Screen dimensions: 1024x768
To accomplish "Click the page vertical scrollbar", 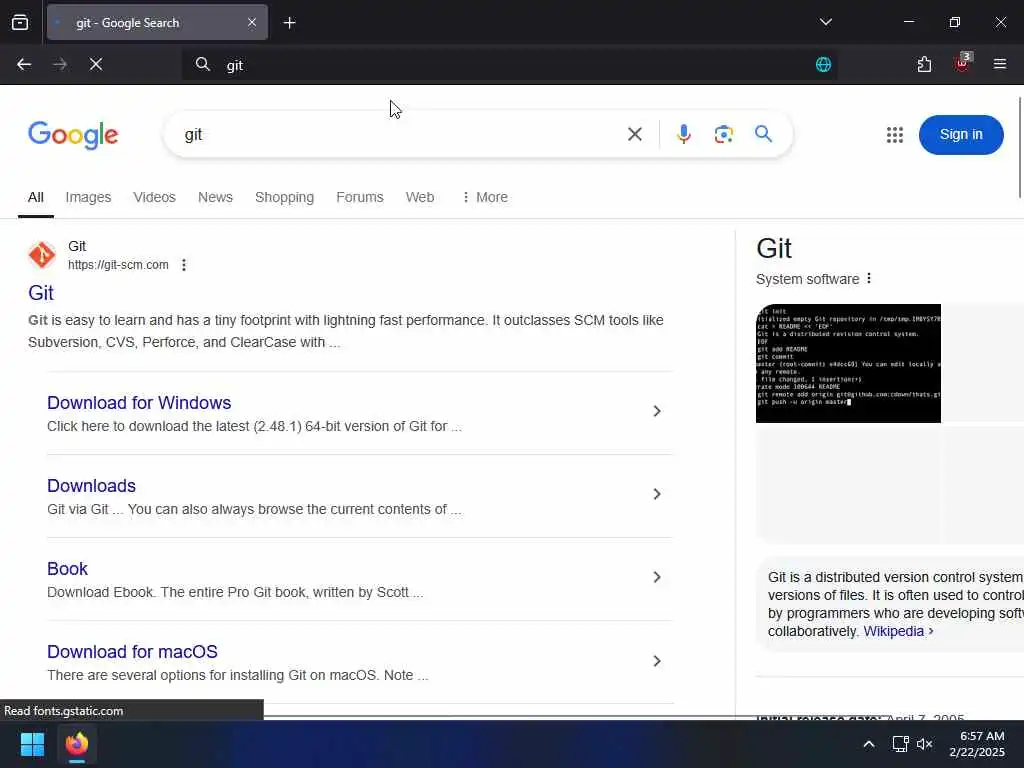I will [1019, 147].
